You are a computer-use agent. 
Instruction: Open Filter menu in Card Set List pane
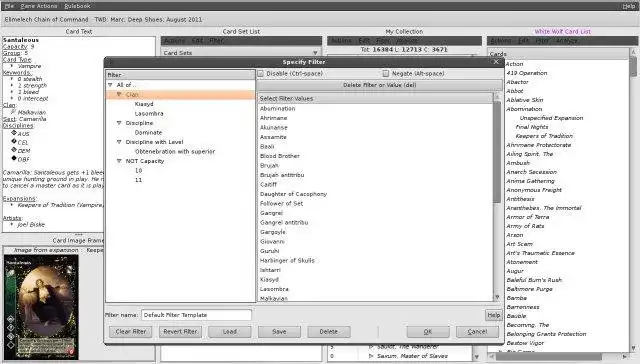pos(216,41)
